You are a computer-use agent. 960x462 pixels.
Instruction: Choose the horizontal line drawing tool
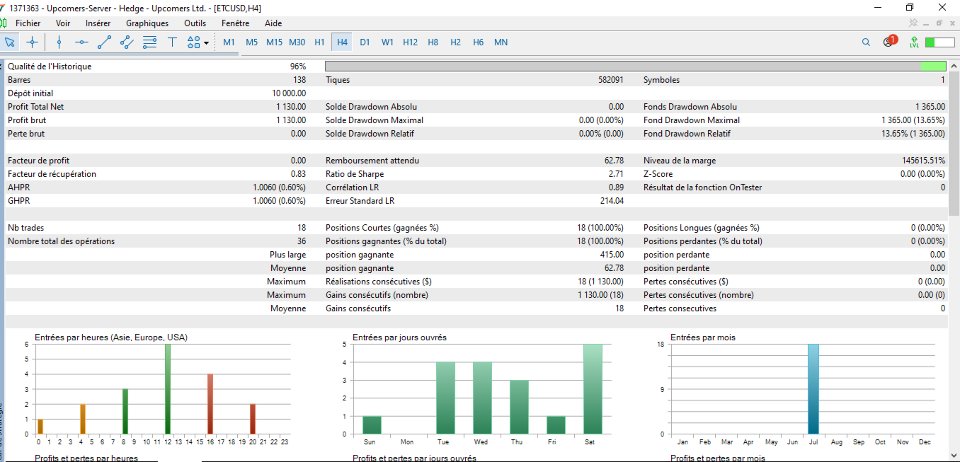click(81, 42)
